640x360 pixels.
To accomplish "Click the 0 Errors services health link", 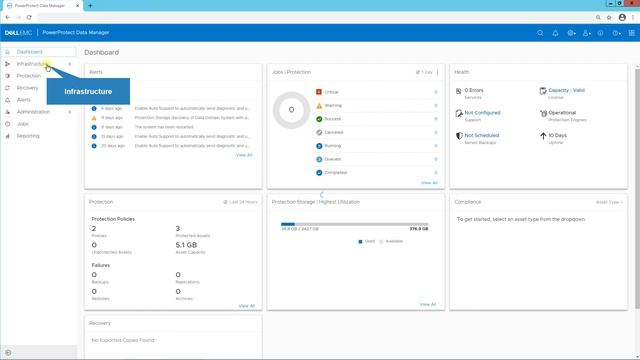I will pyautogui.click(x=473, y=90).
